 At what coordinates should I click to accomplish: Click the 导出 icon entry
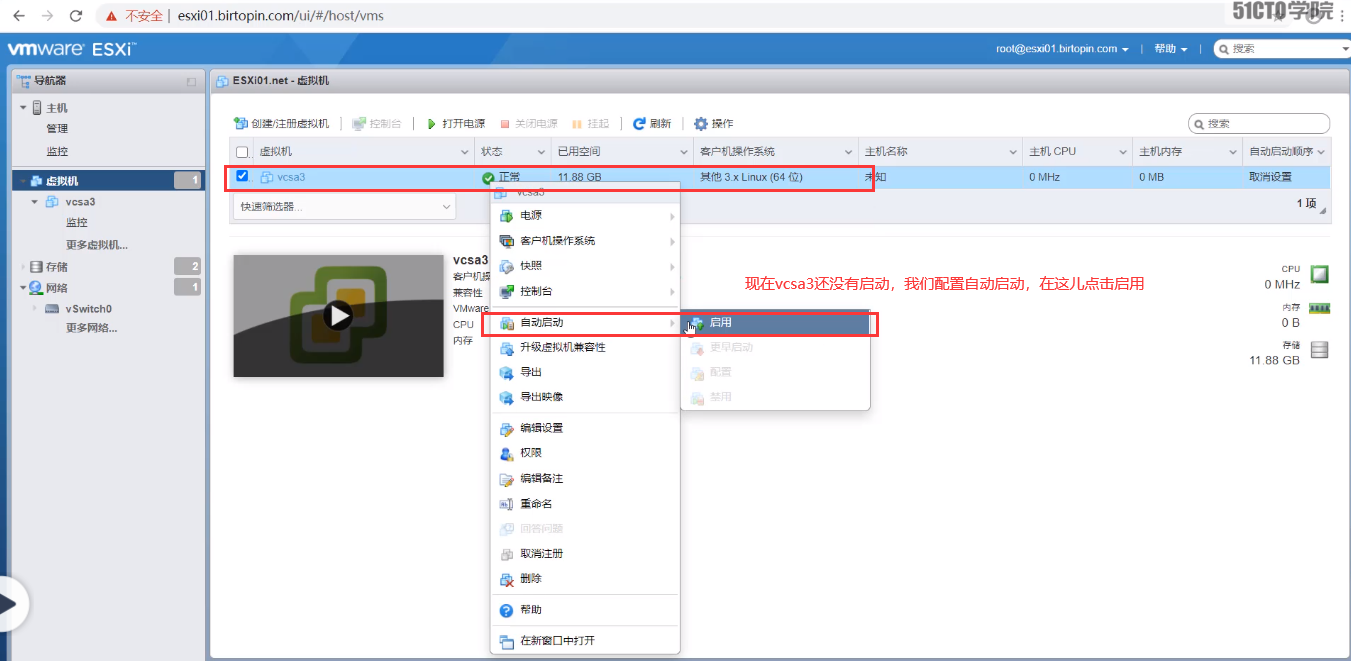pyautogui.click(x=506, y=372)
